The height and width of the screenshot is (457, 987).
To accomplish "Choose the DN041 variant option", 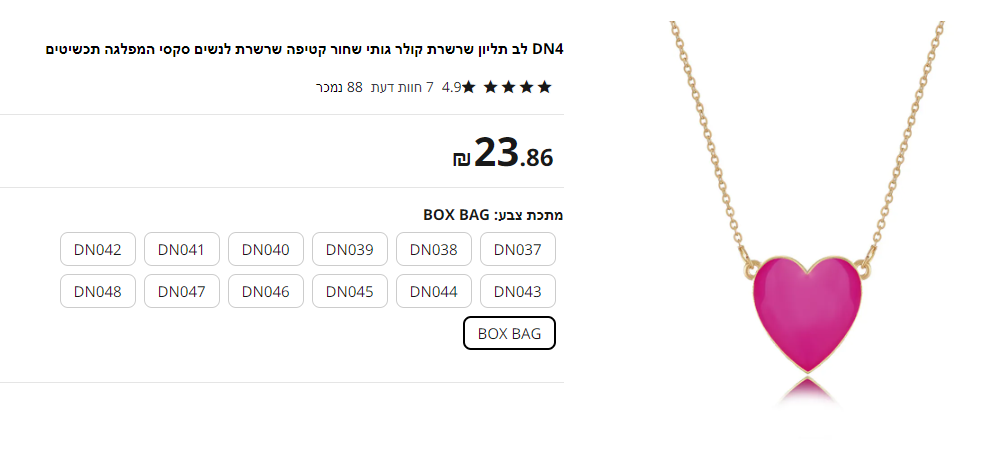I will (x=181, y=249).
